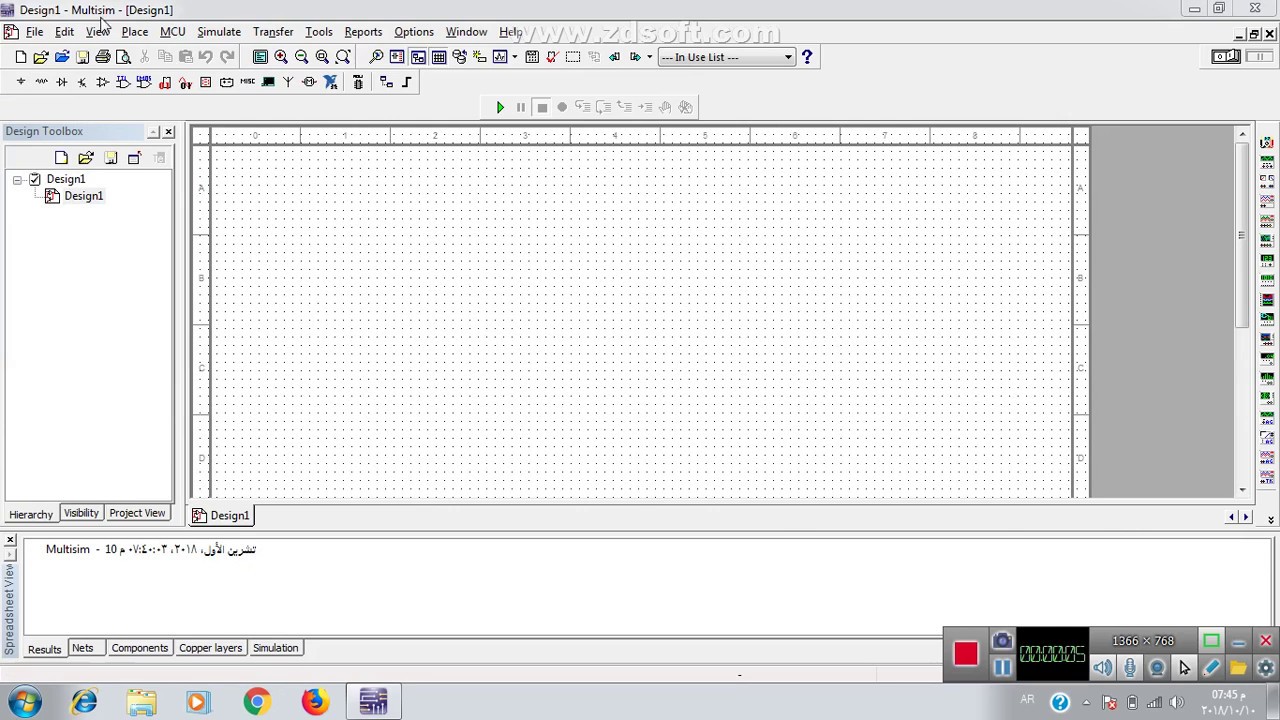Screen dimensions: 1280x720
Task: Place a bus on the schematic
Action: click(406, 82)
